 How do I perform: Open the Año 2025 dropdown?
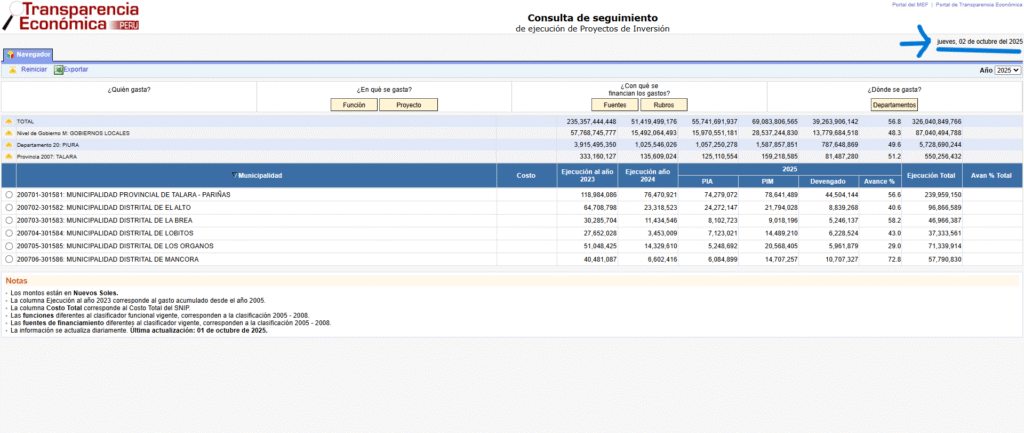(1007, 71)
